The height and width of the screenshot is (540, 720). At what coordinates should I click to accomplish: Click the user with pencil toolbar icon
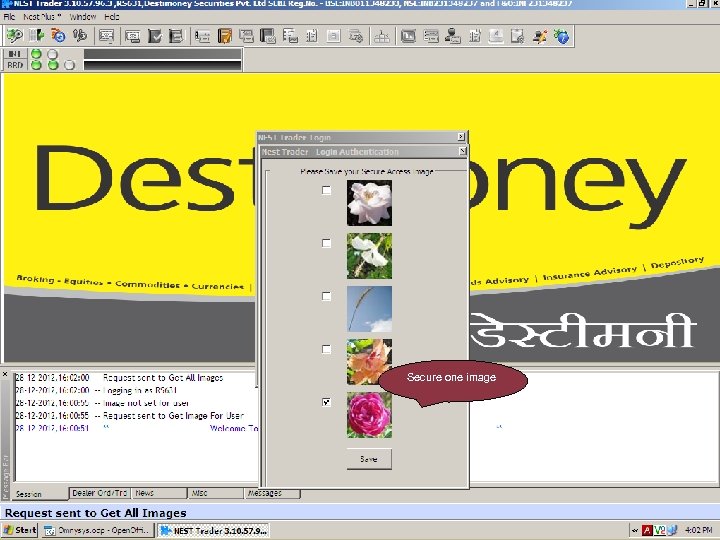[x=540, y=36]
